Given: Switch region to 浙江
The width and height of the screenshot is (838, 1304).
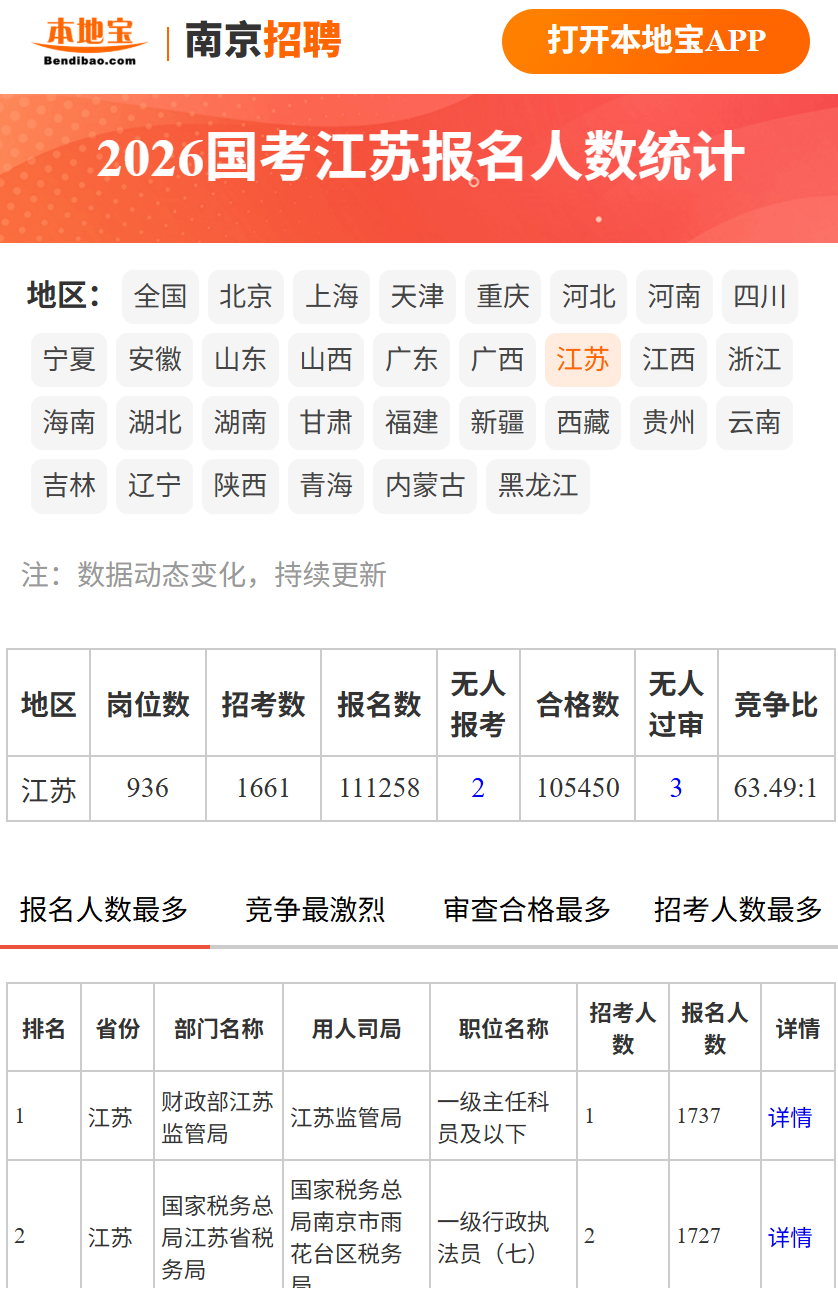Looking at the screenshot, I should (x=755, y=360).
